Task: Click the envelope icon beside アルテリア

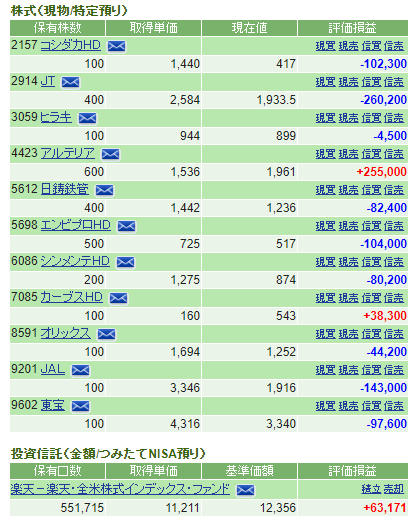Action: 110,154
